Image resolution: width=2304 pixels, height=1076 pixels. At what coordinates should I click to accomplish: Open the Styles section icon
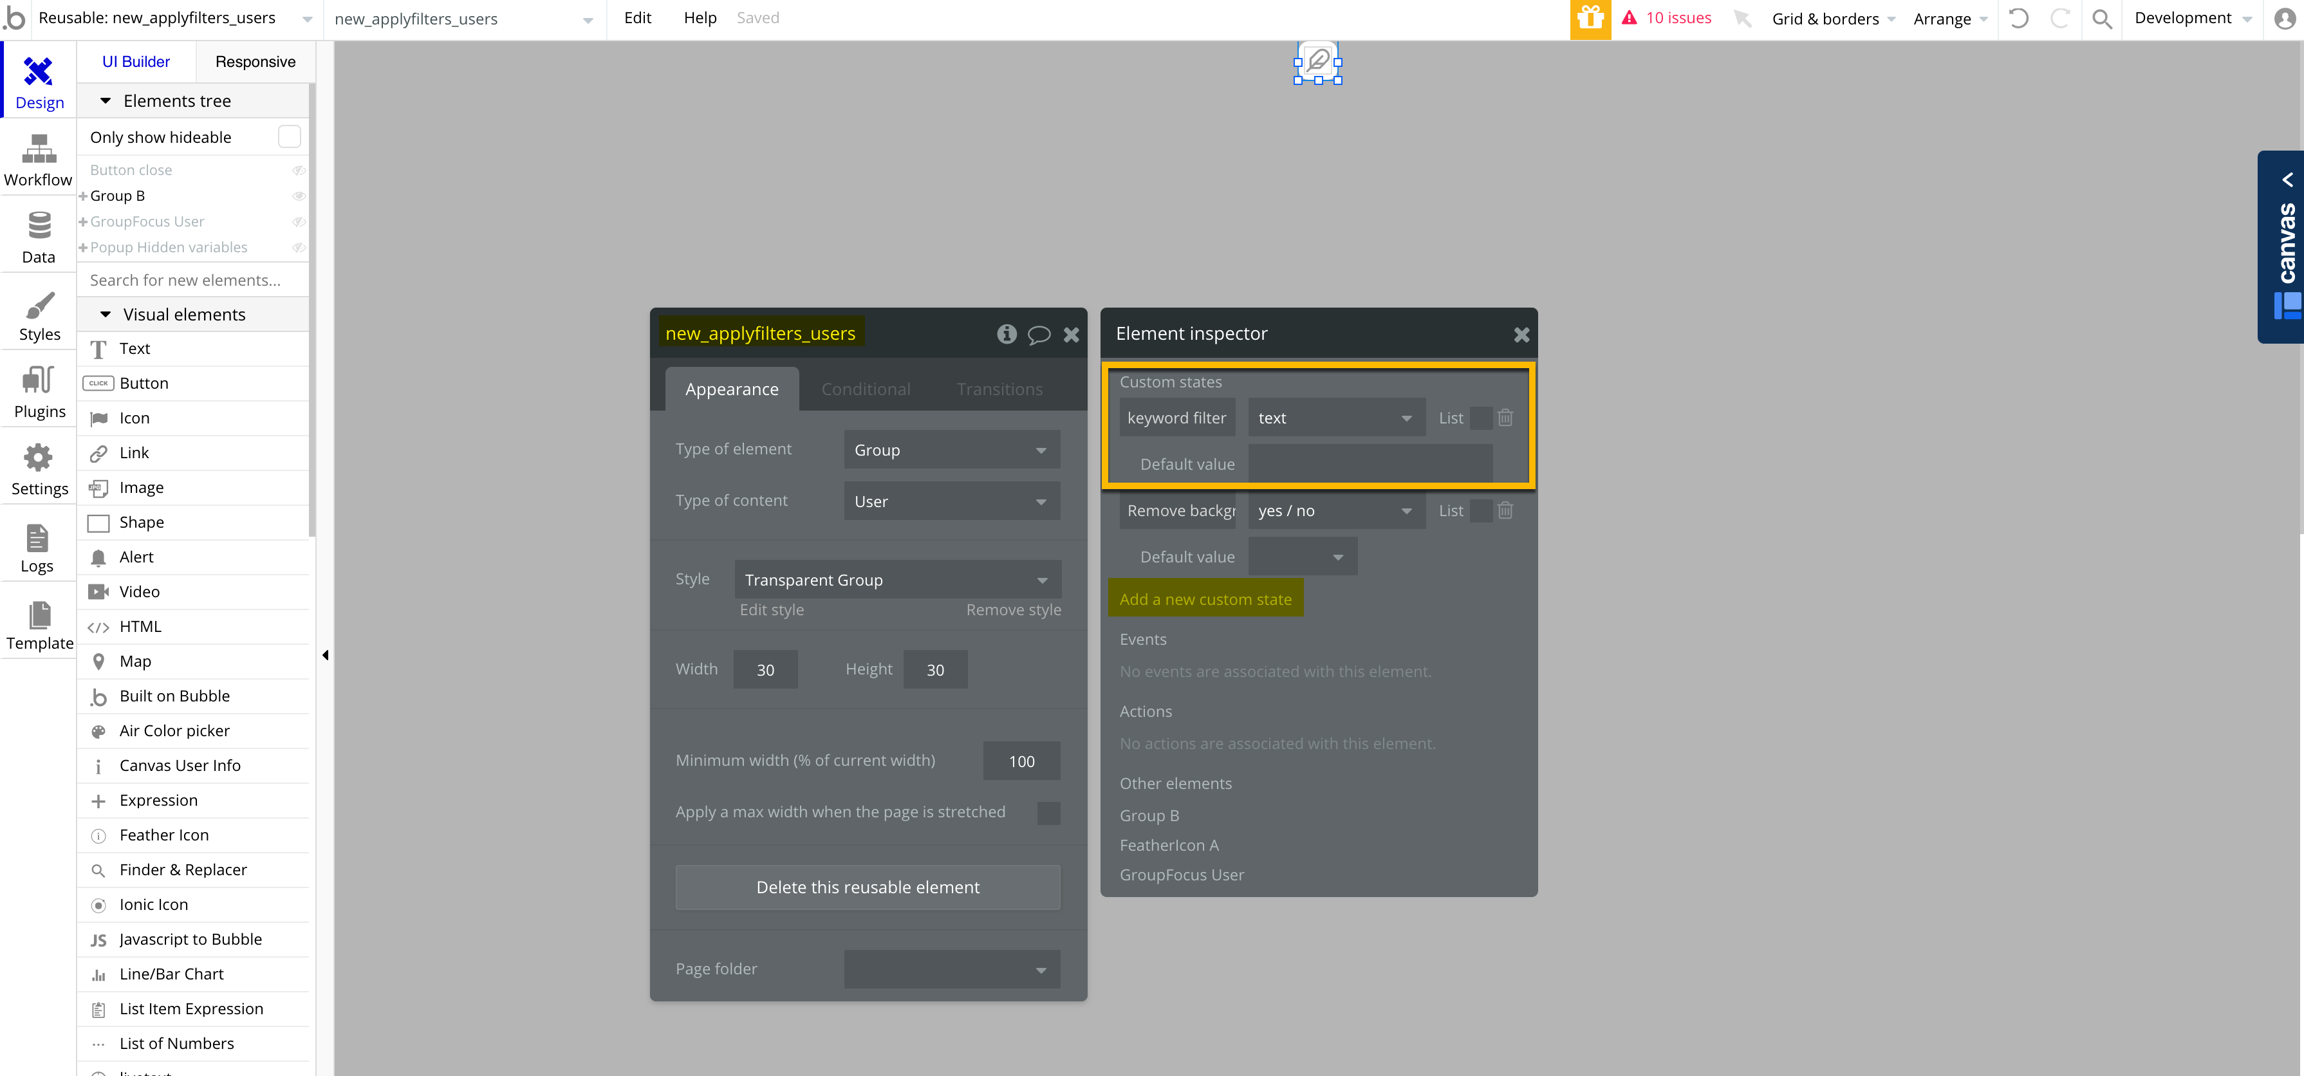[x=38, y=315]
